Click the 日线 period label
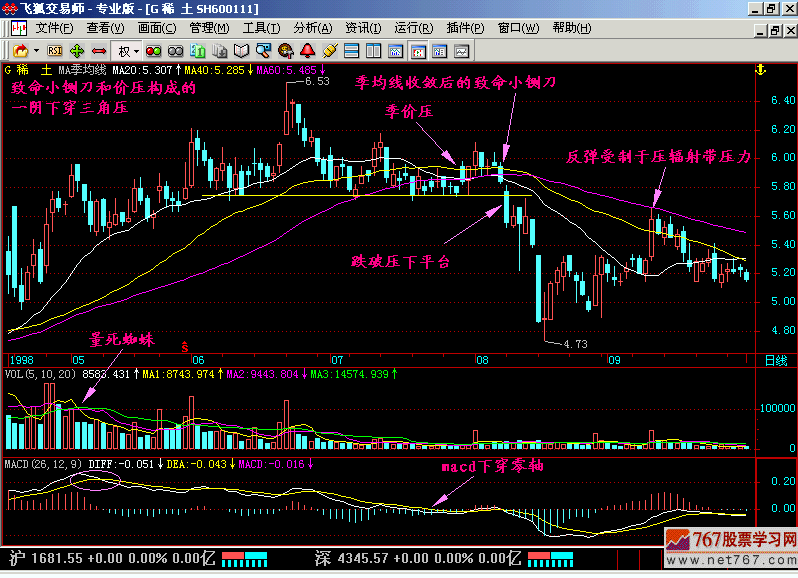 pyautogui.click(x=775, y=359)
